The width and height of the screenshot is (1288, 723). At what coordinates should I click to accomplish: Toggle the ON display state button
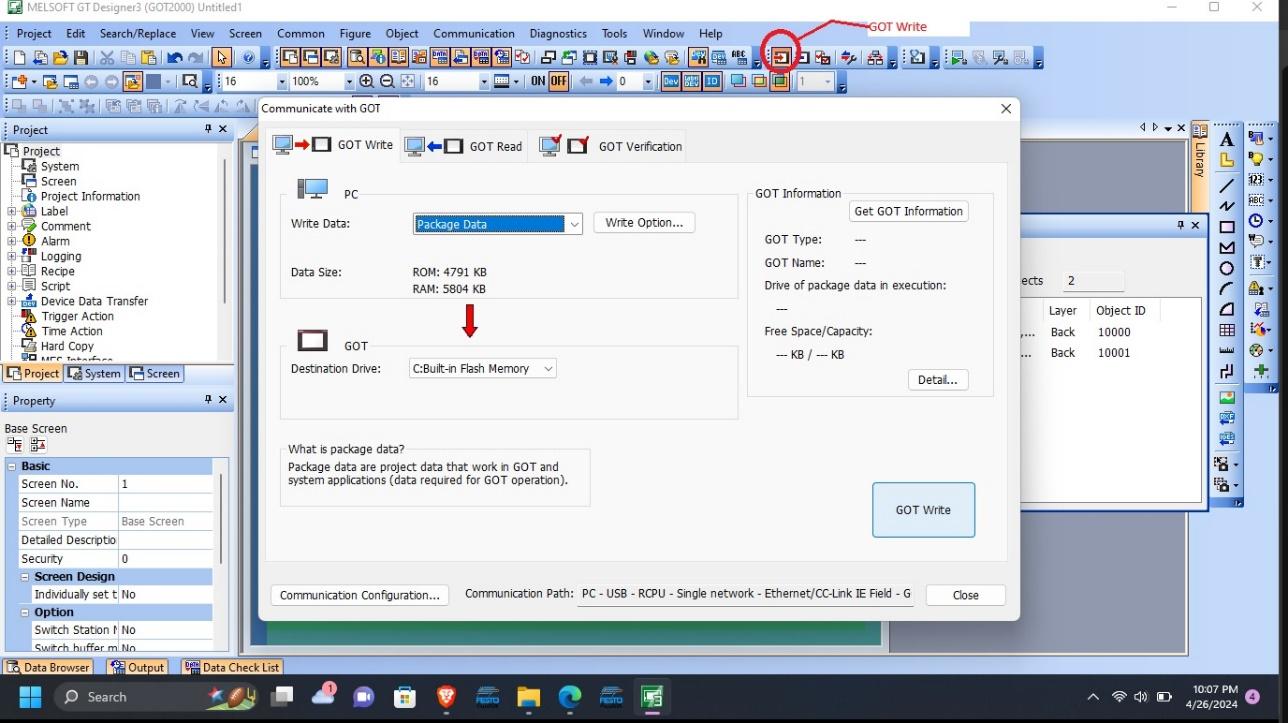(x=538, y=81)
